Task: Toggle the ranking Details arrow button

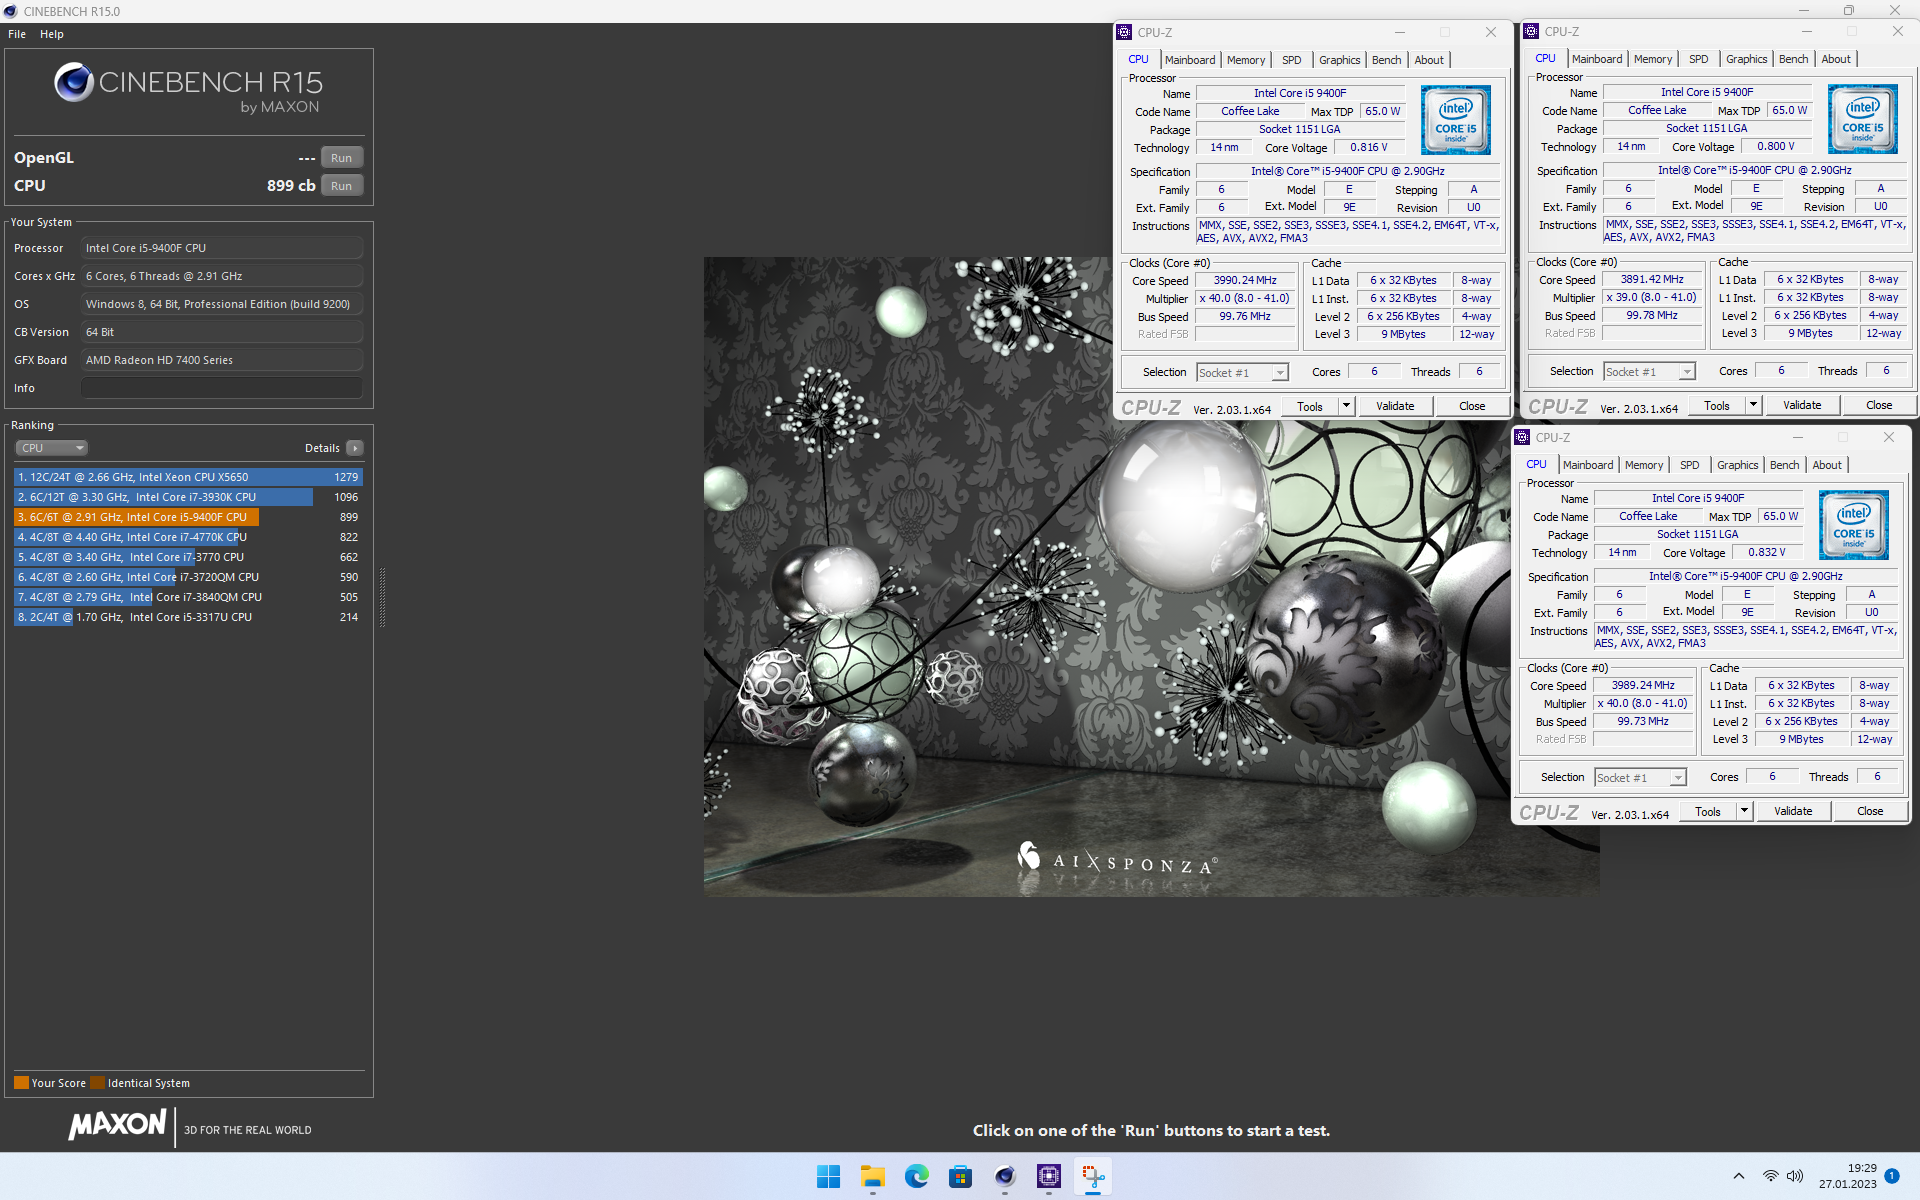Action: pos(355,448)
